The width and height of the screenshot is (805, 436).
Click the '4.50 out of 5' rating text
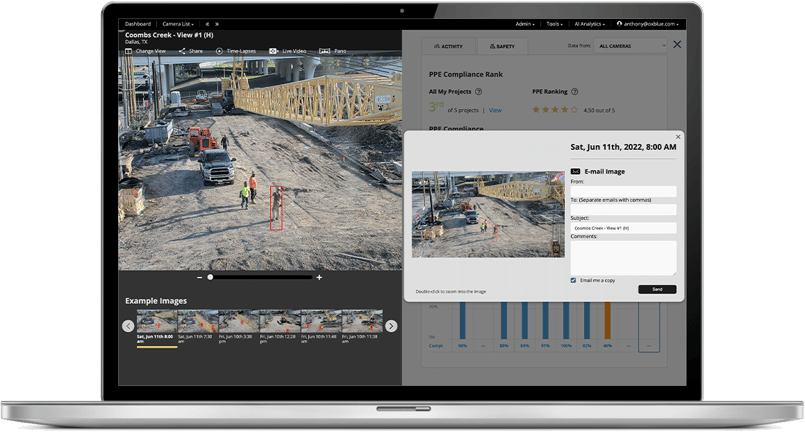pyautogui.click(x=599, y=110)
